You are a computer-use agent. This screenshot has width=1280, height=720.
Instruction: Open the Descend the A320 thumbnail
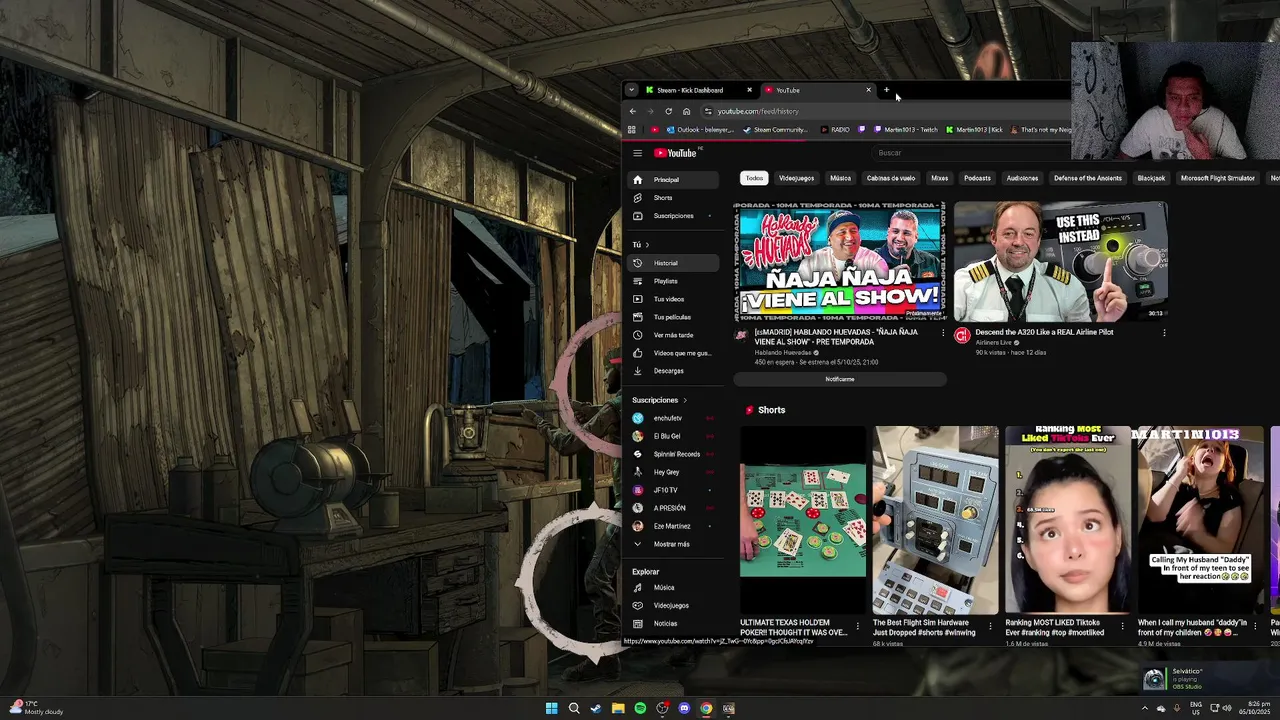coord(1061,262)
